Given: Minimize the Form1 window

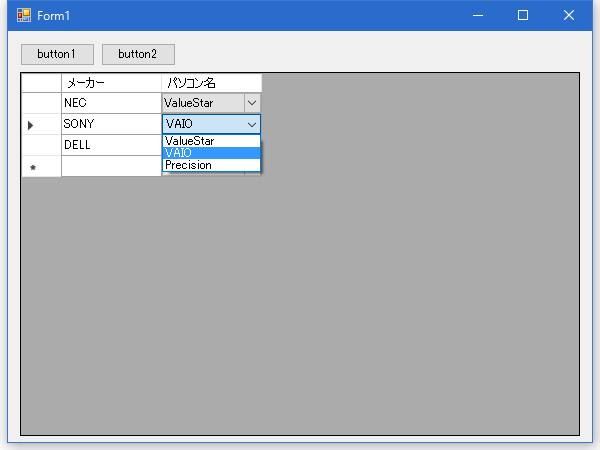Looking at the screenshot, I should 478,16.
